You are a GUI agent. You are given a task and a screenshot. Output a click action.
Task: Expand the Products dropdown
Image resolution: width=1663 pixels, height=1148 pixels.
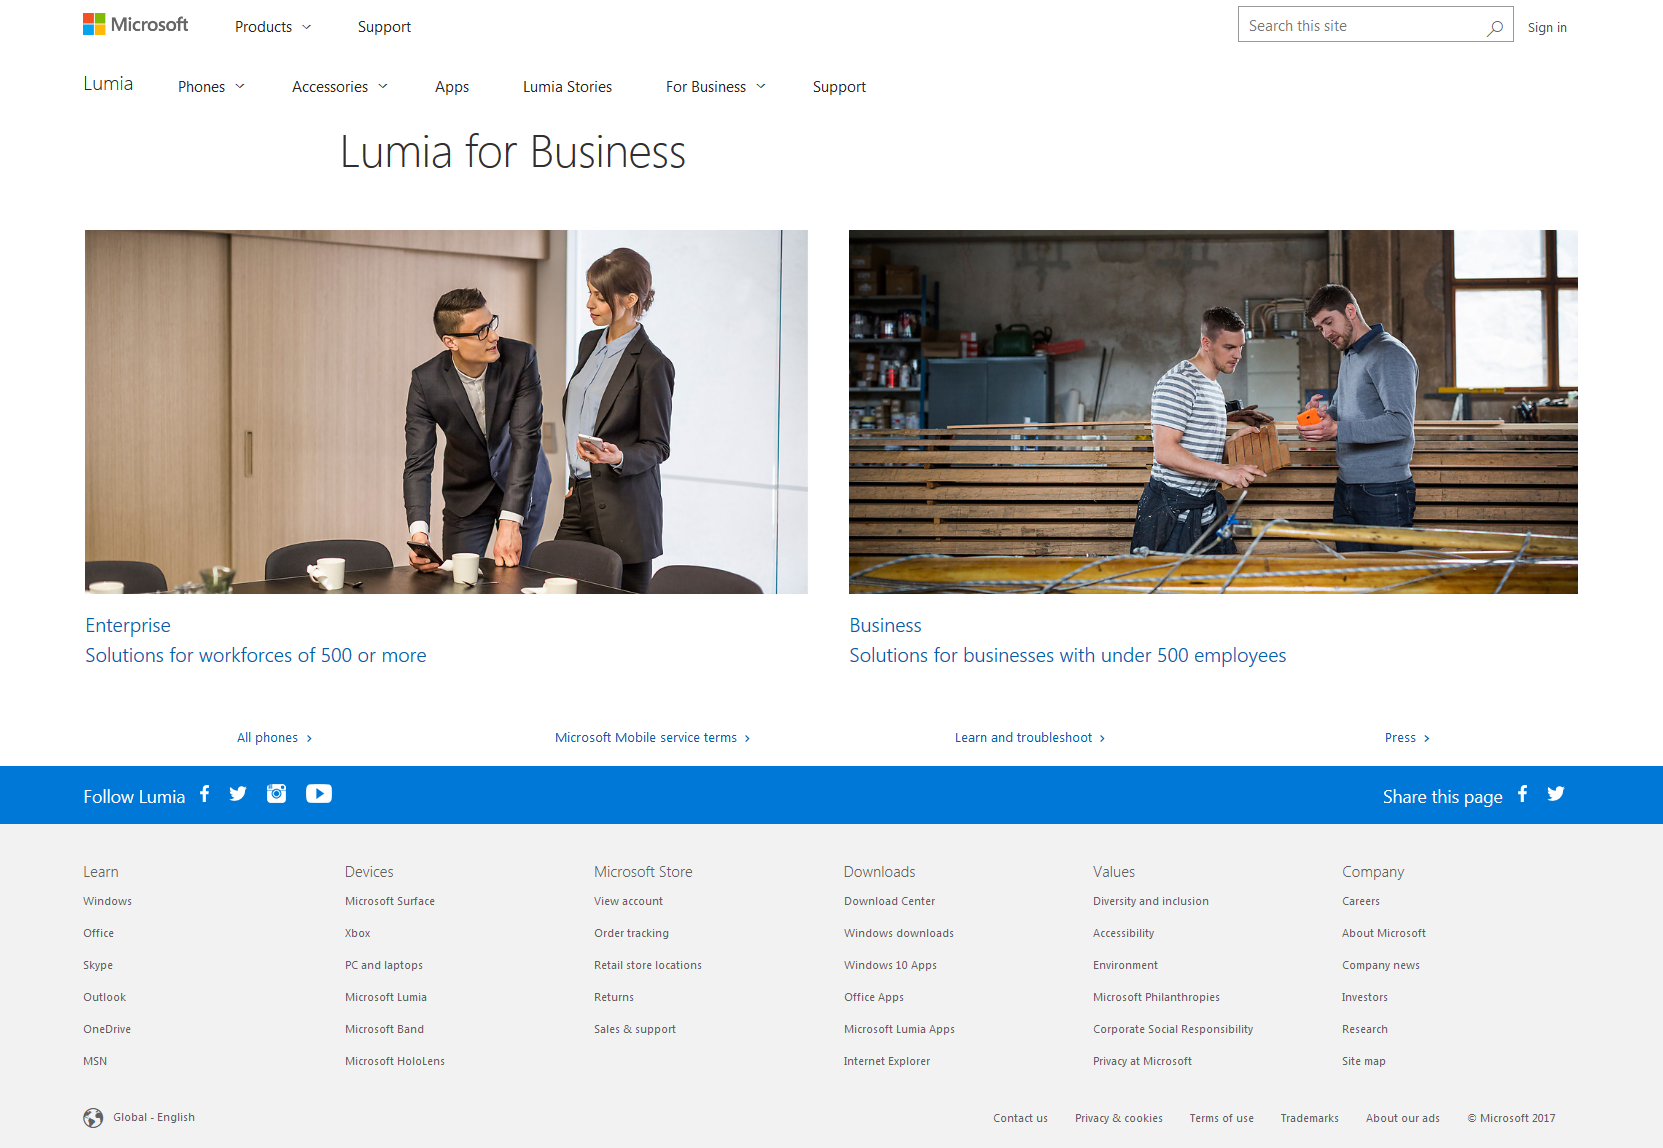tap(273, 27)
